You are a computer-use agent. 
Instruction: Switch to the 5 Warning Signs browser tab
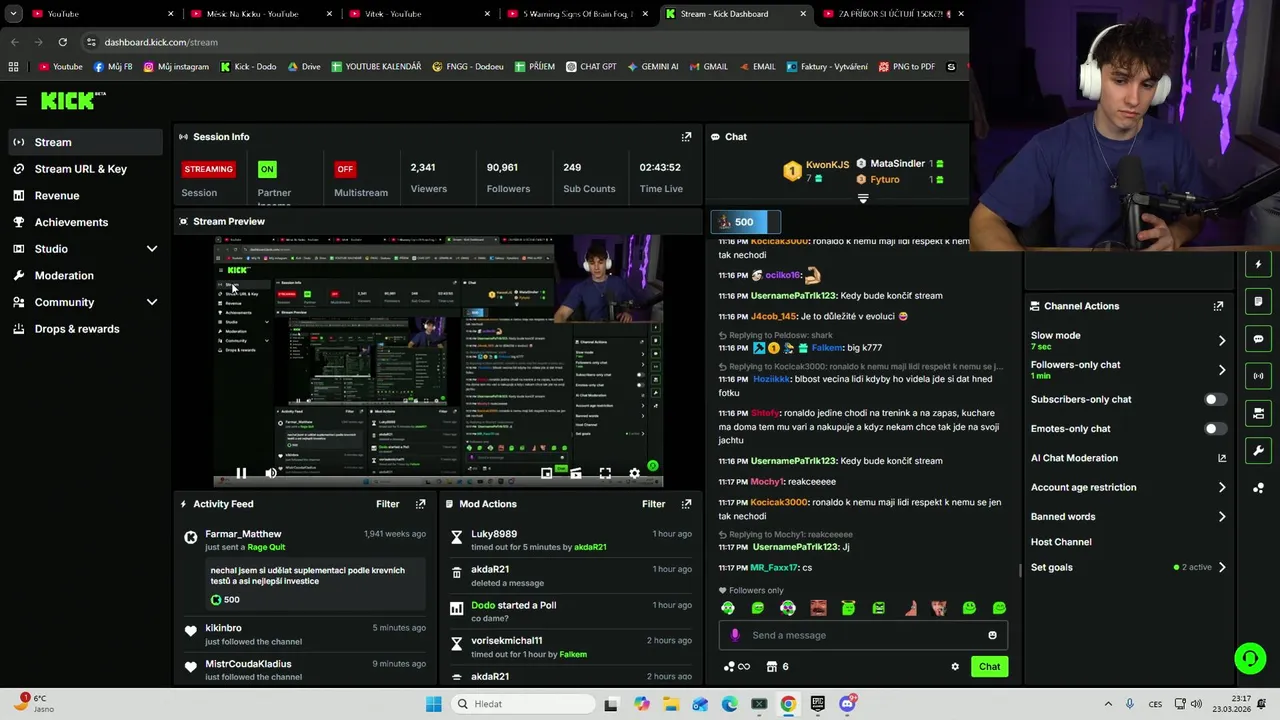(x=577, y=14)
